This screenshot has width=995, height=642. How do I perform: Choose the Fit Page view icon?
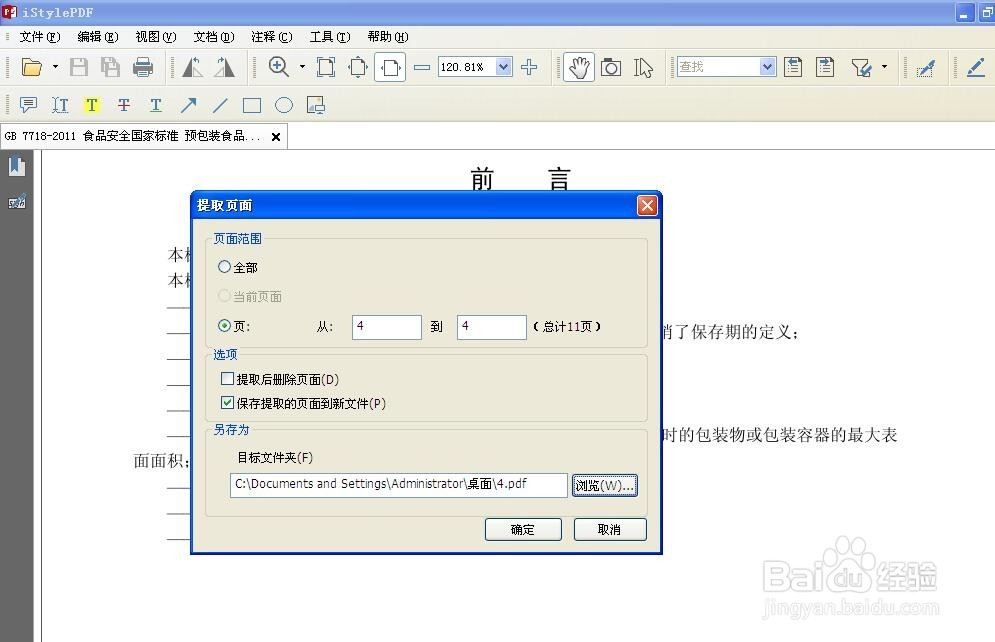(358, 67)
